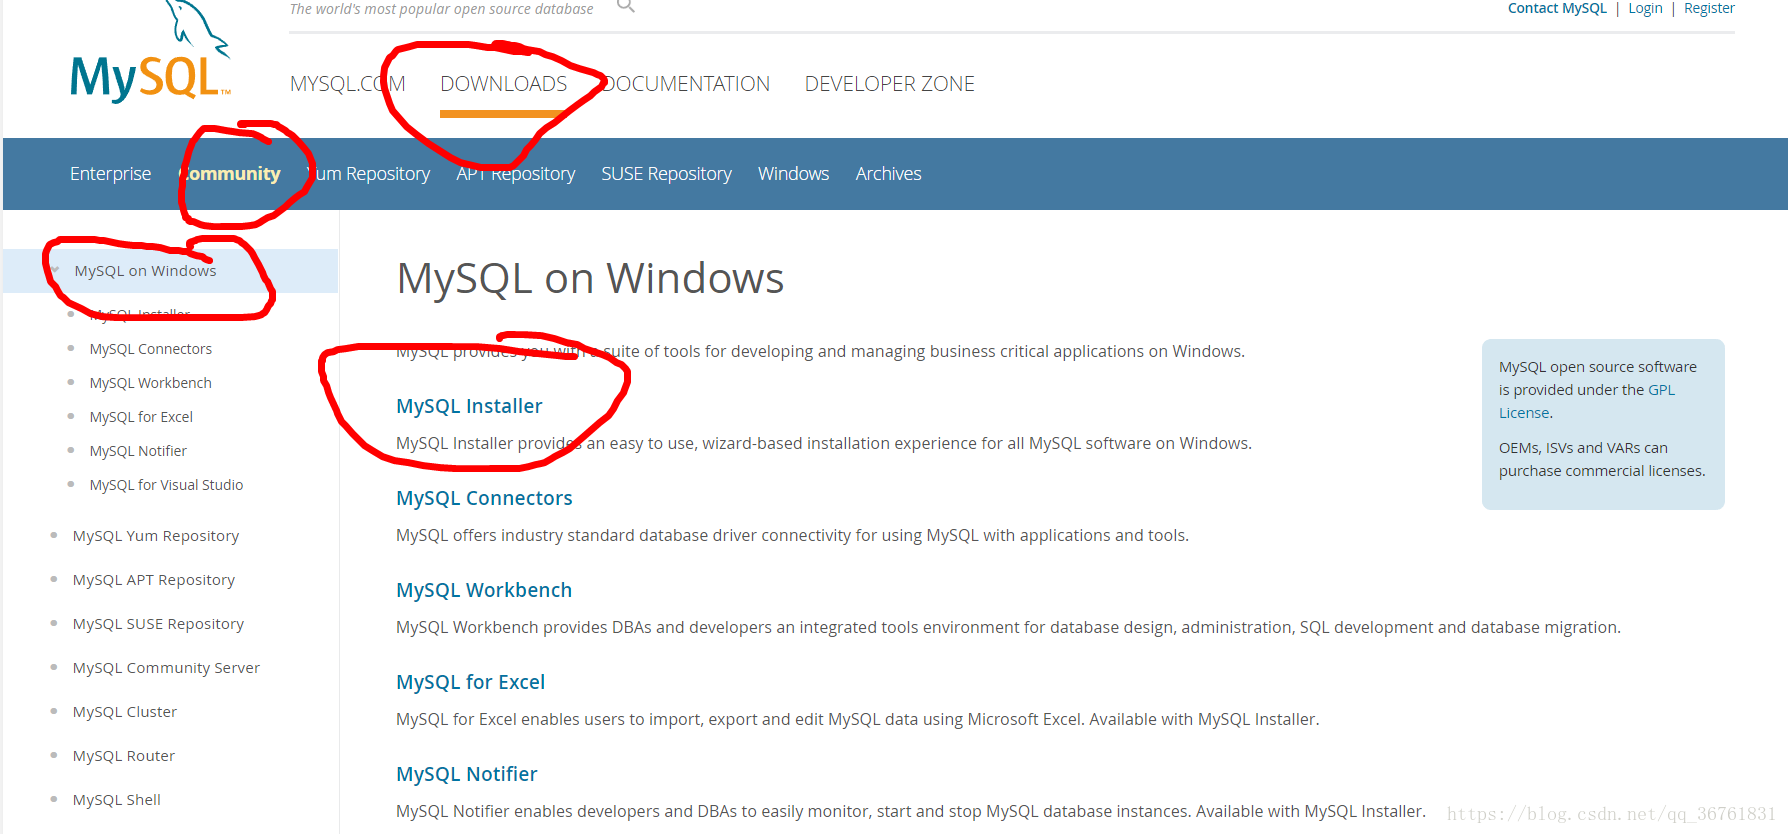Open SUSE Repository in blue bar
1788x834 pixels.
pos(666,174)
